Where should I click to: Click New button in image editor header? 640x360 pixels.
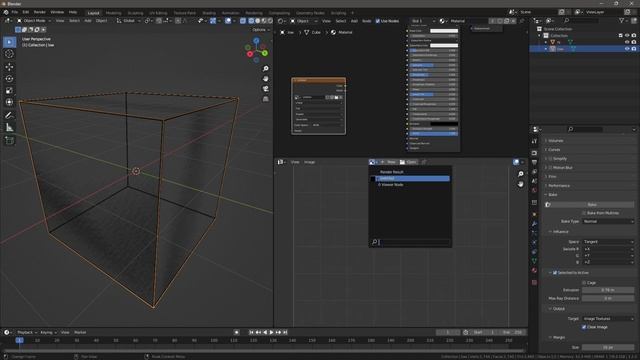coord(389,162)
